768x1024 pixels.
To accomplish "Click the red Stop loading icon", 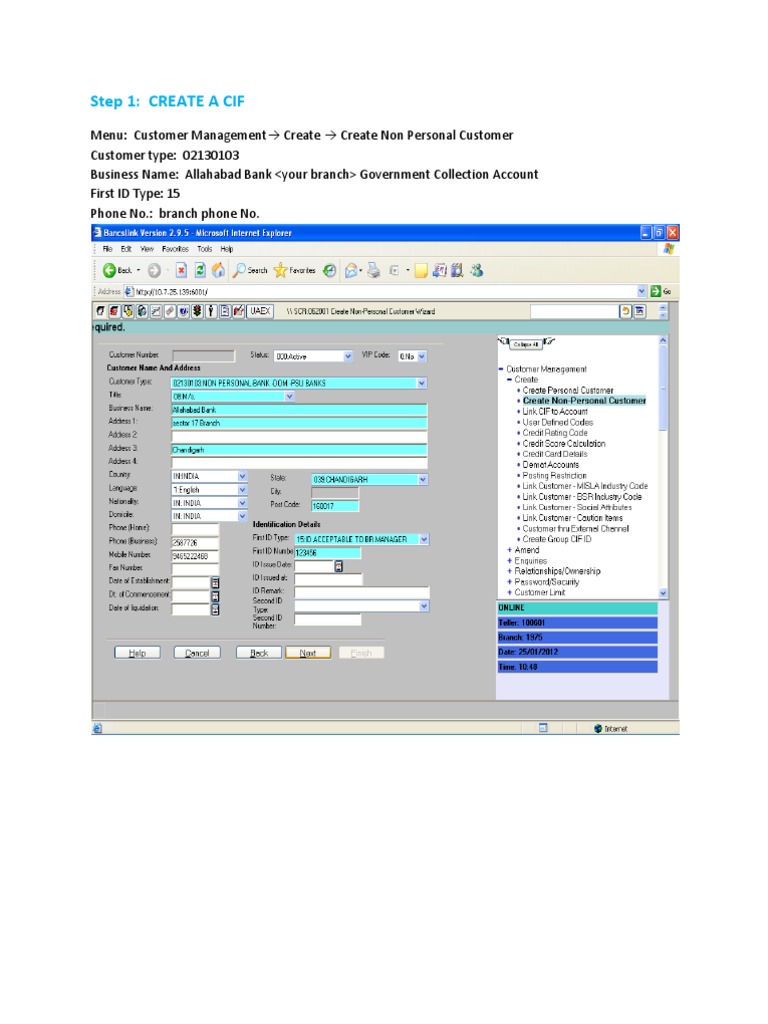I will (x=181, y=270).
